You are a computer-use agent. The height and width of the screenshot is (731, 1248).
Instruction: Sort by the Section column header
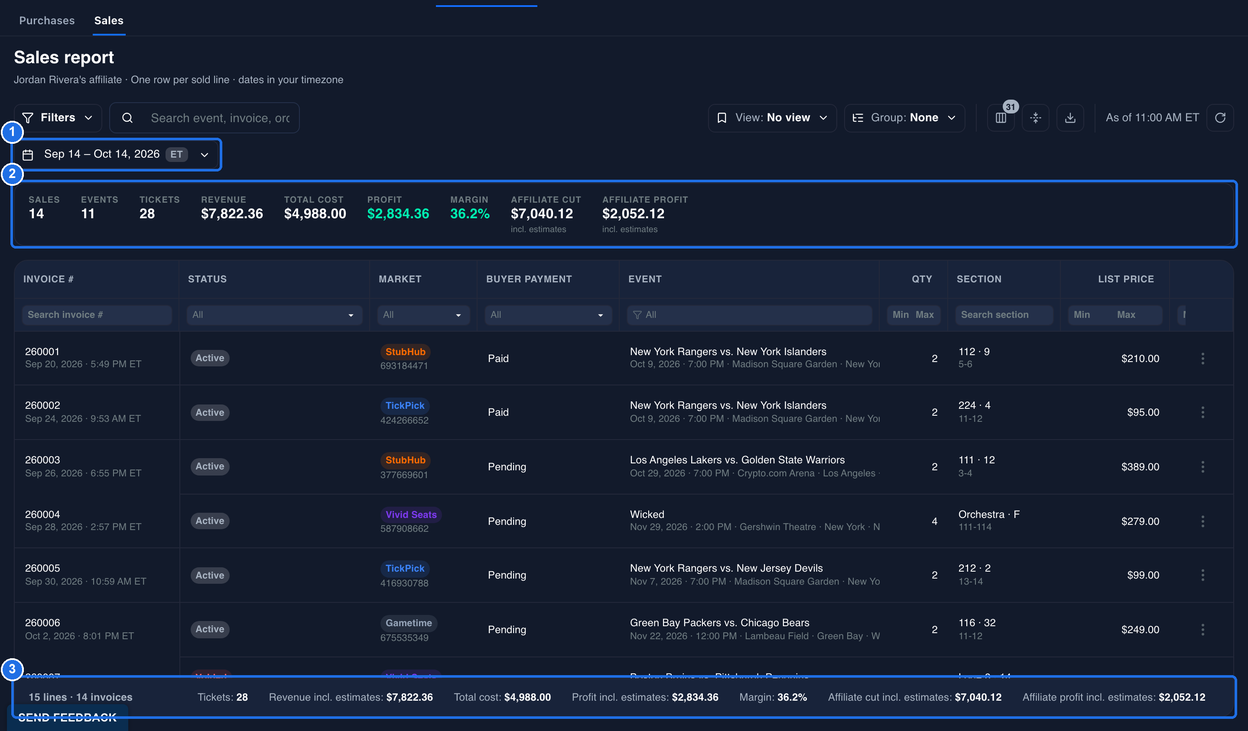979,279
